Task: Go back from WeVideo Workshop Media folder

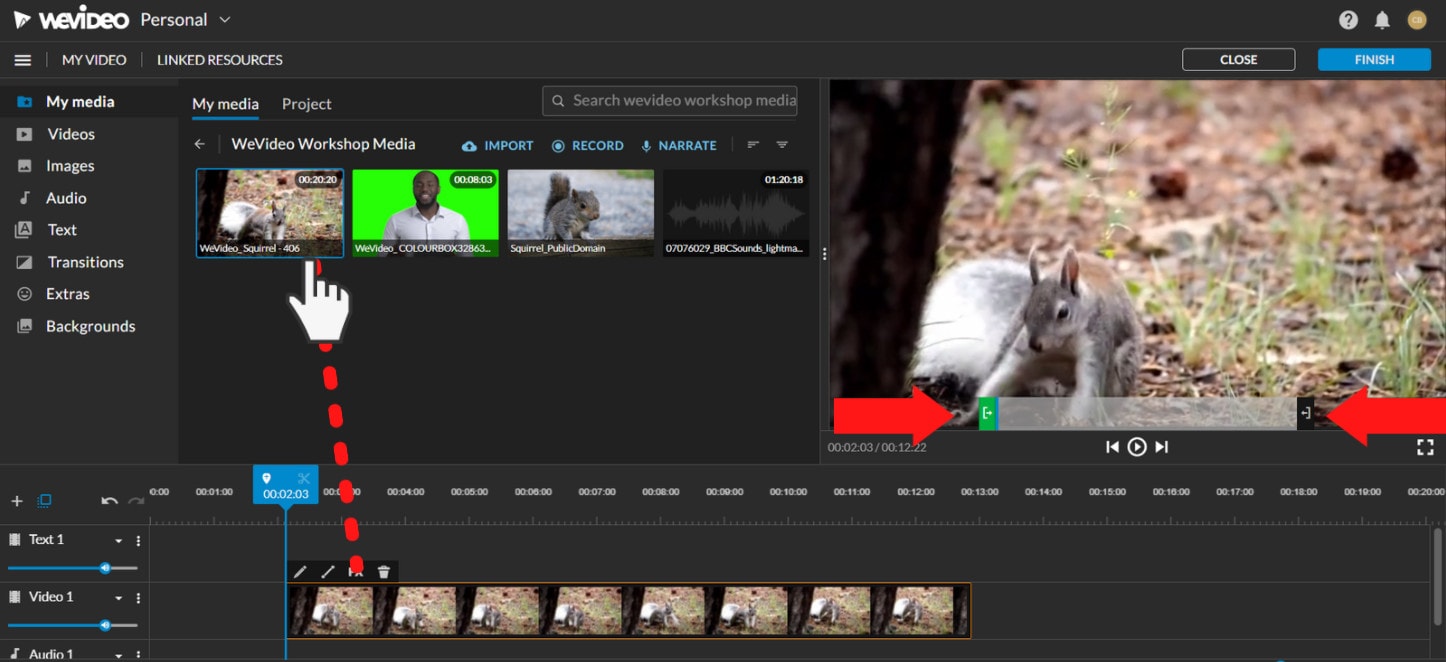Action: coord(200,145)
